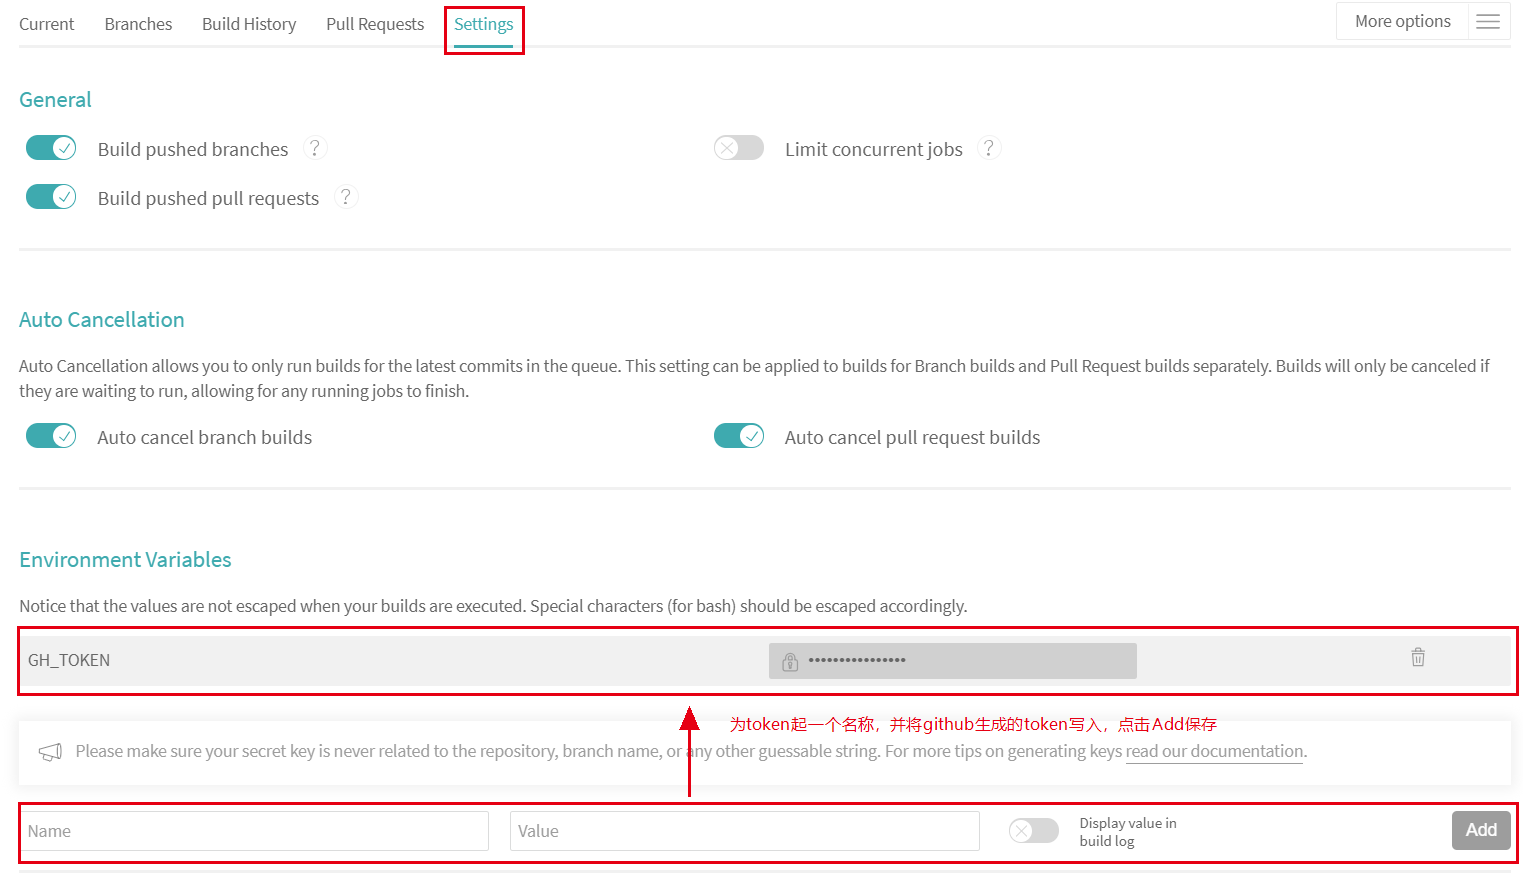This screenshot has width=1523, height=891.
Task: Delete the GH_TOKEN variable with trash icon
Action: tap(1418, 657)
